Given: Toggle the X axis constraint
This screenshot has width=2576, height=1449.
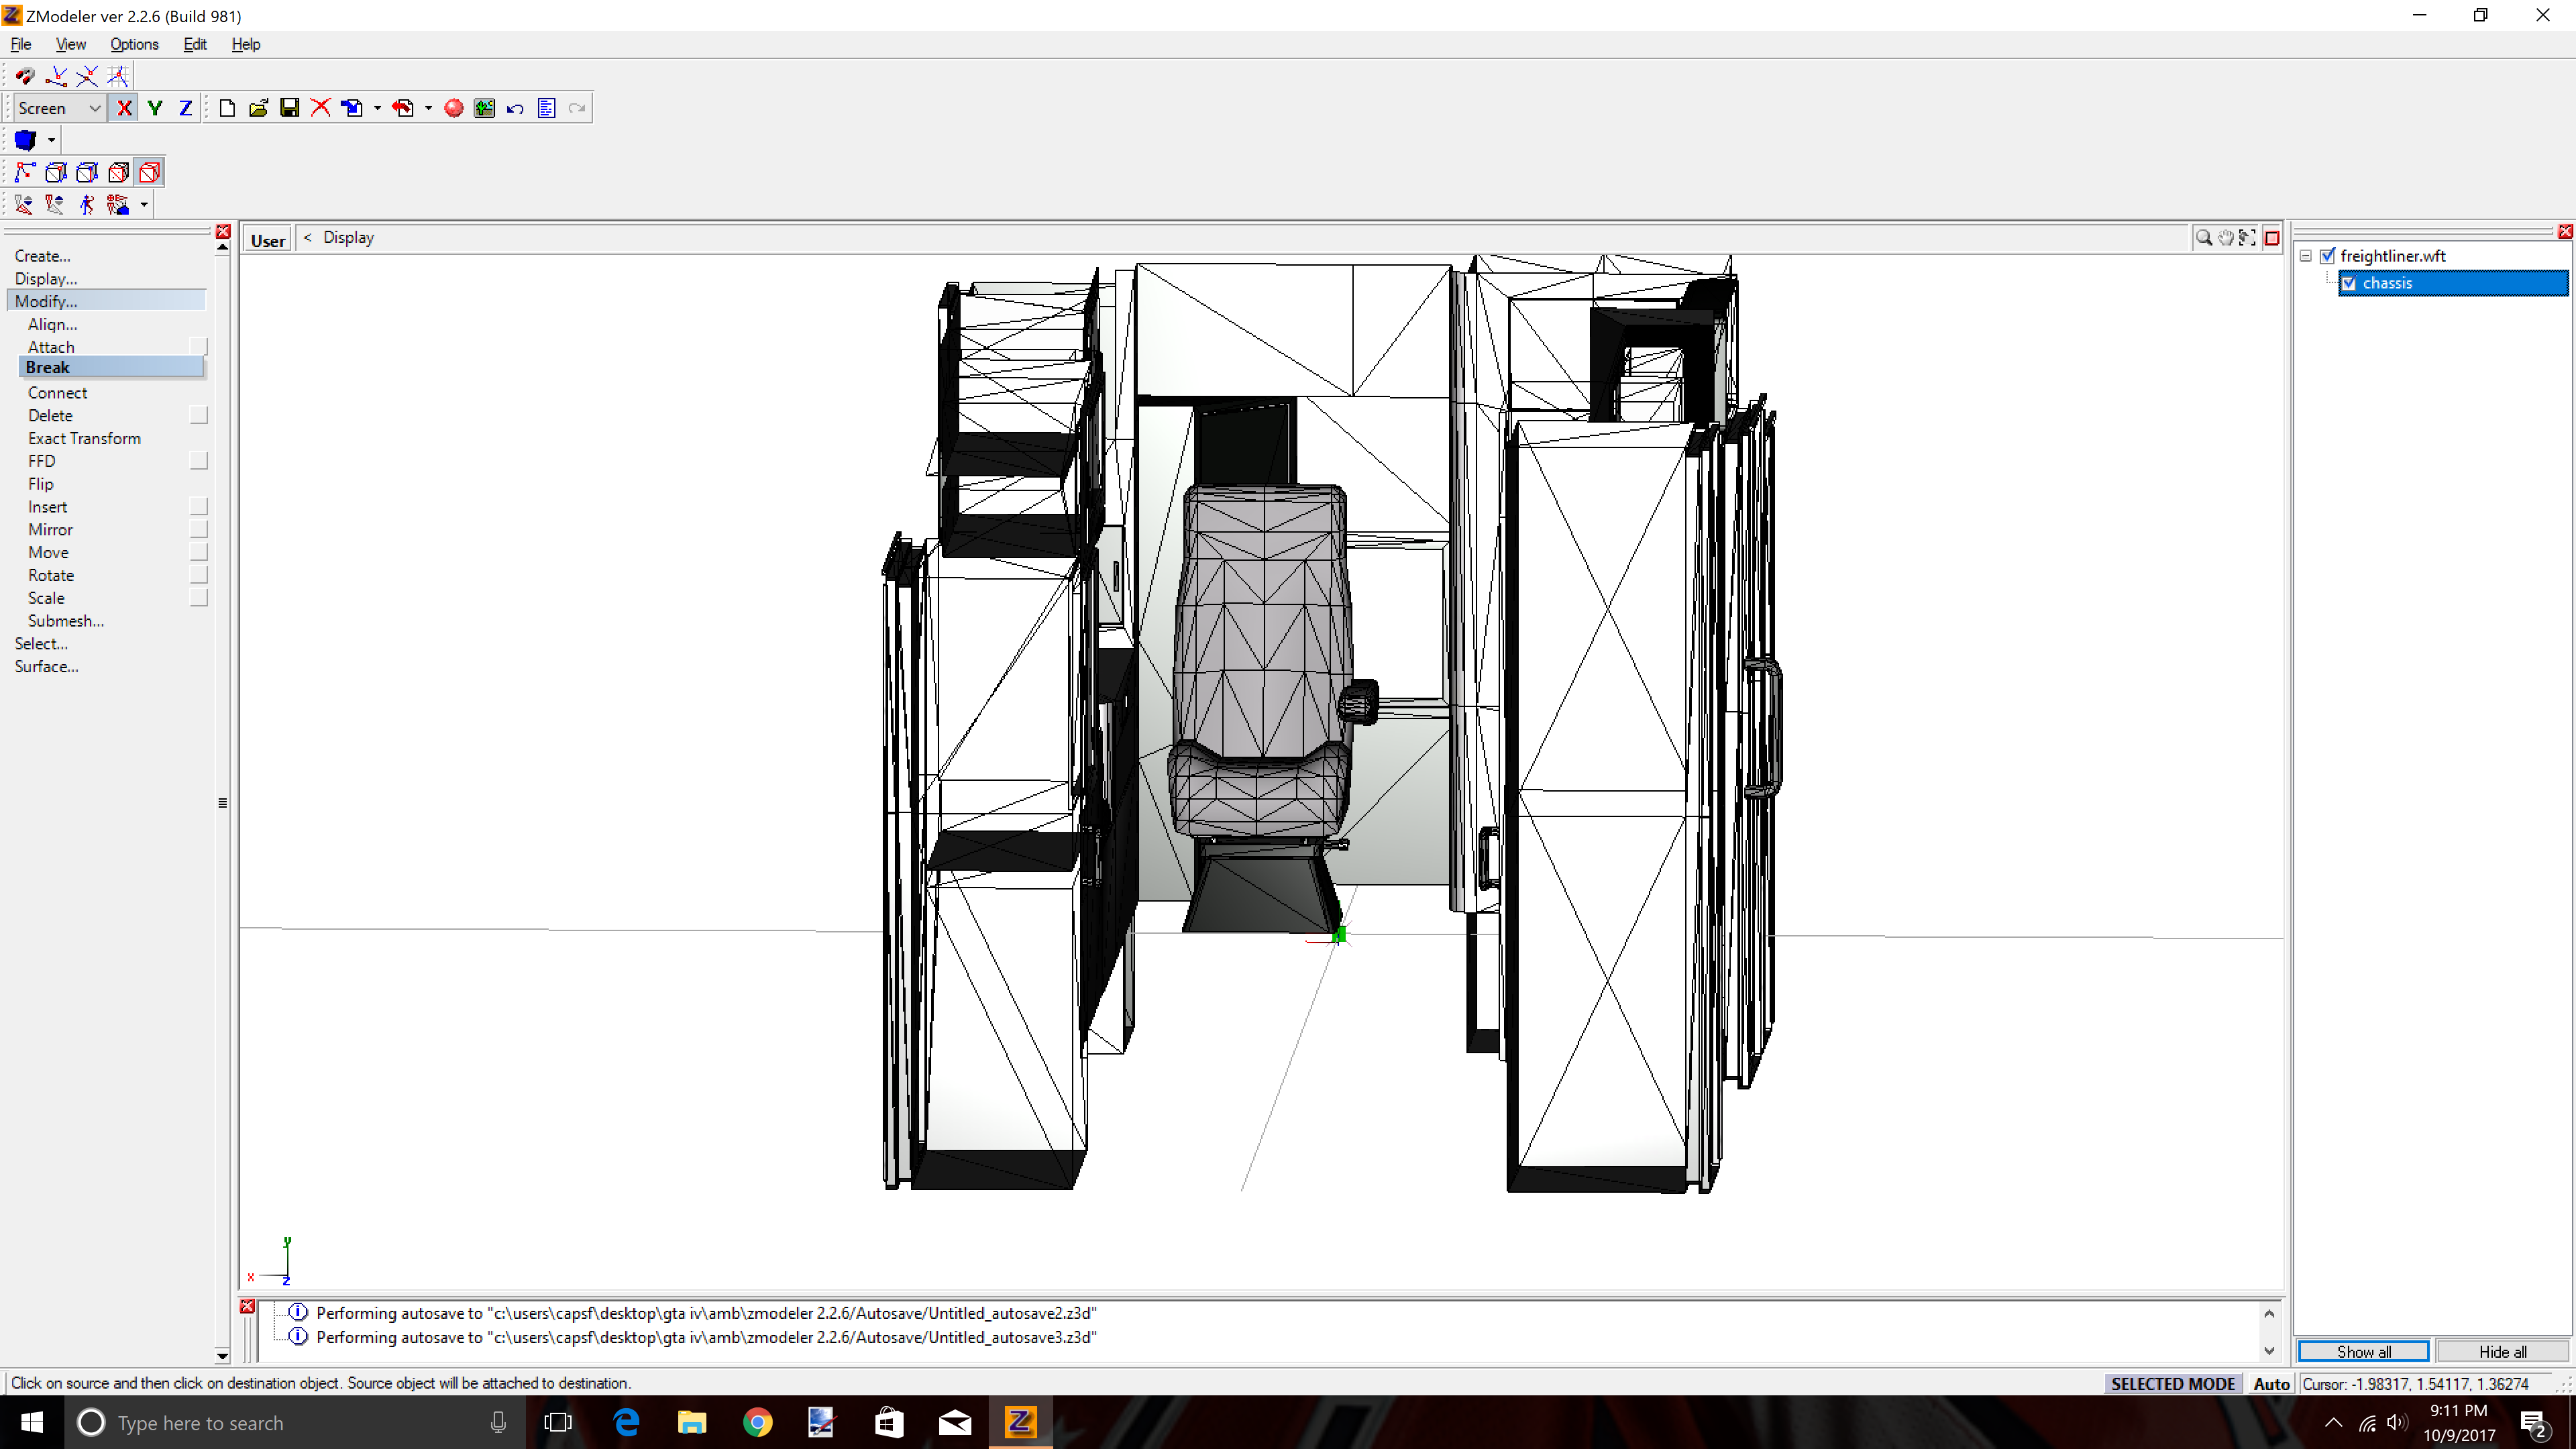Looking at the screenshot, I should click(x=124, y=108).
